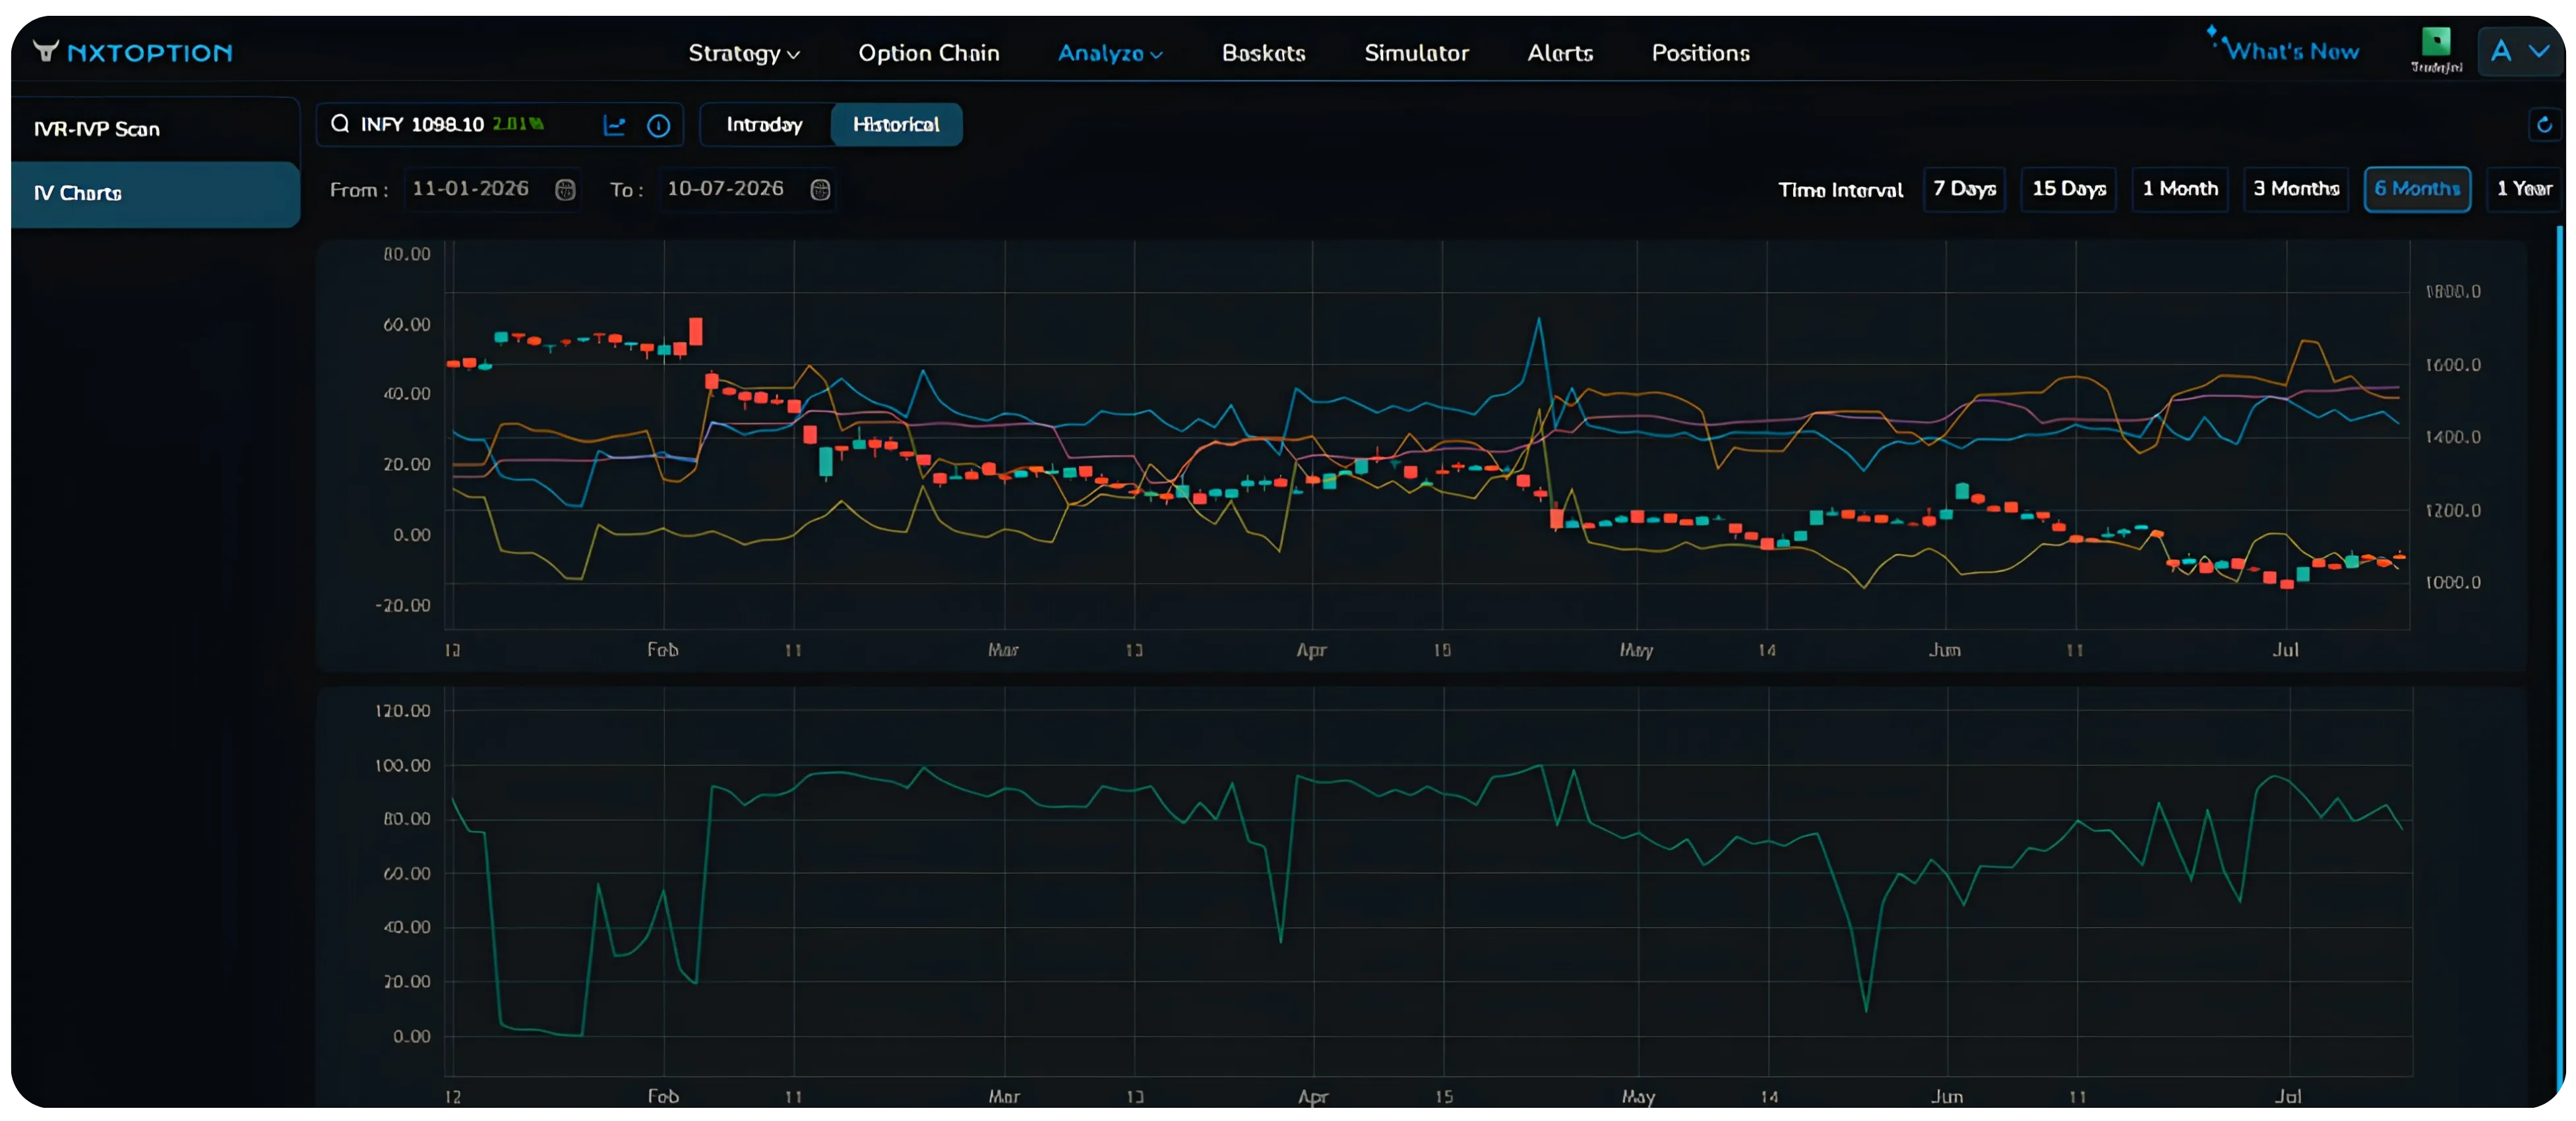The width and height of the screenshot is (2576, 1121).
Task: Set interval to 1 Year
Action: [2524, 189]
